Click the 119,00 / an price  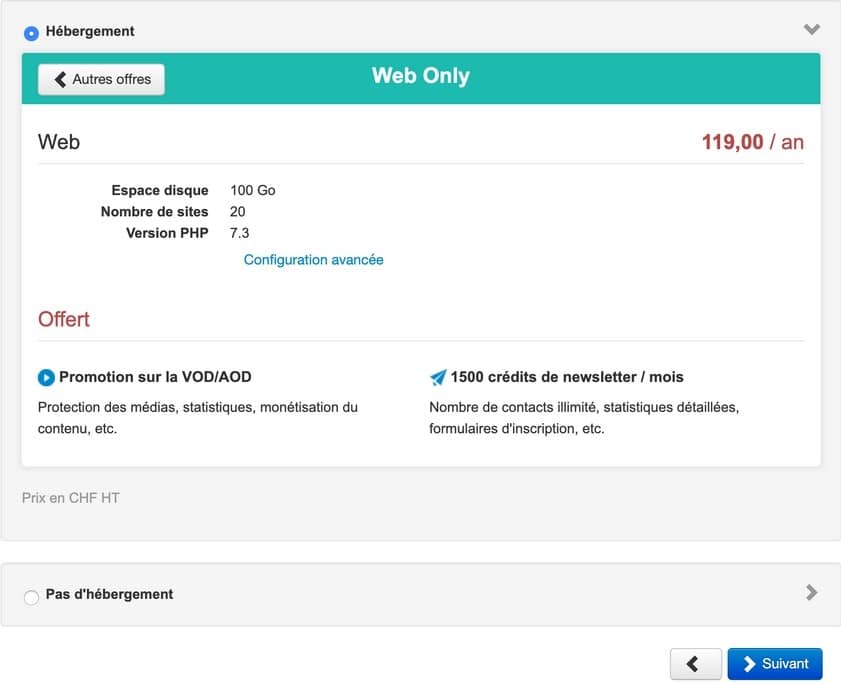coord(752,142)
